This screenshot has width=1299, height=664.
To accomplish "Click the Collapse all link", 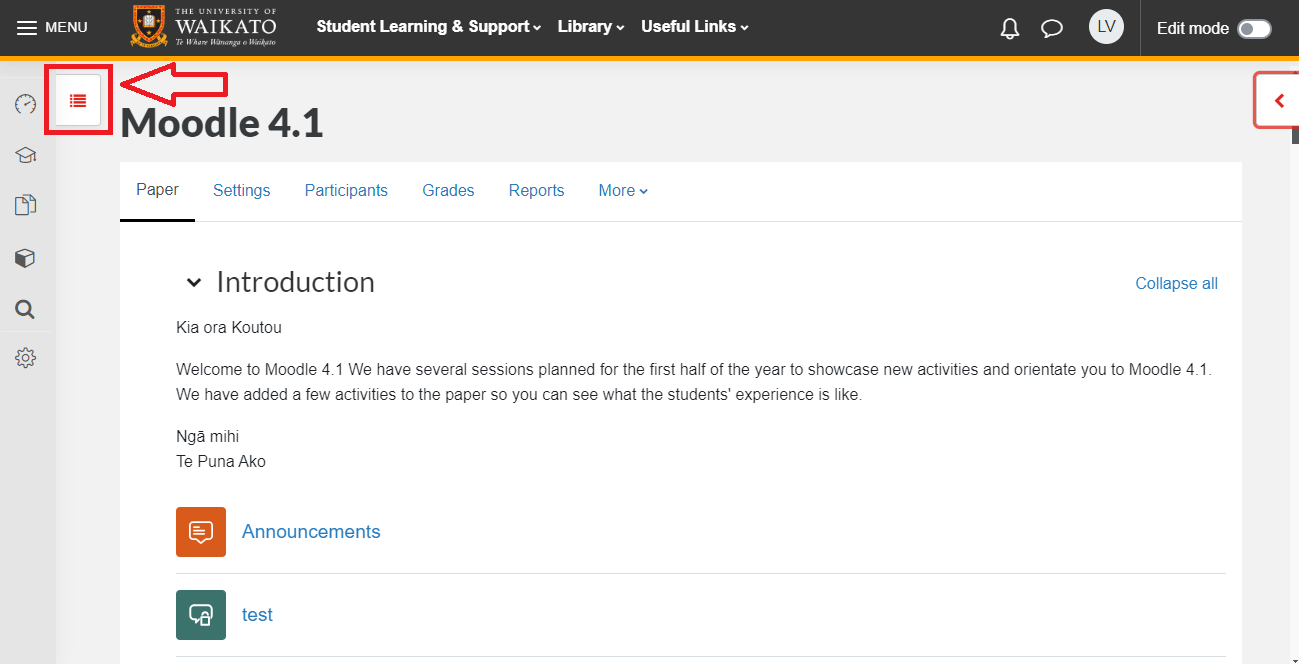I will [1176, 284].
